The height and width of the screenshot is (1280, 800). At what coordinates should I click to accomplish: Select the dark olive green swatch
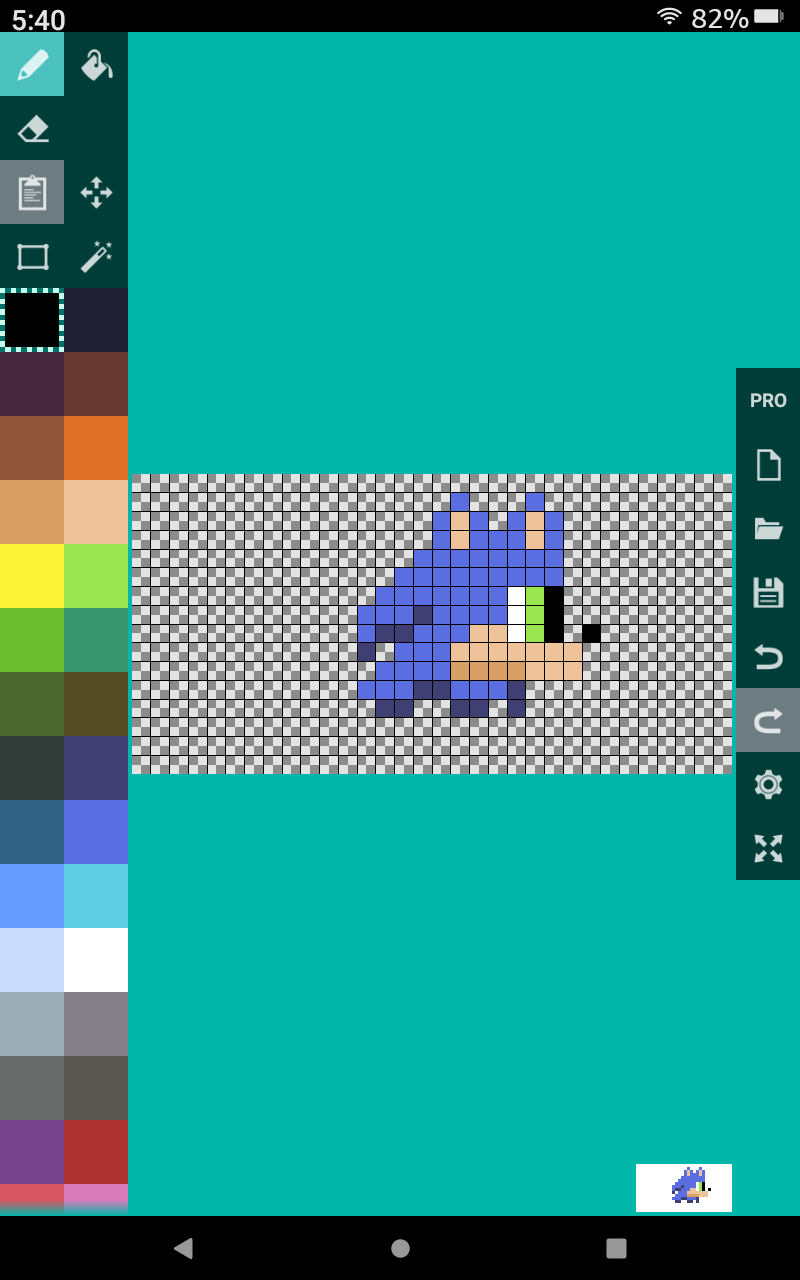pos(32,704)
